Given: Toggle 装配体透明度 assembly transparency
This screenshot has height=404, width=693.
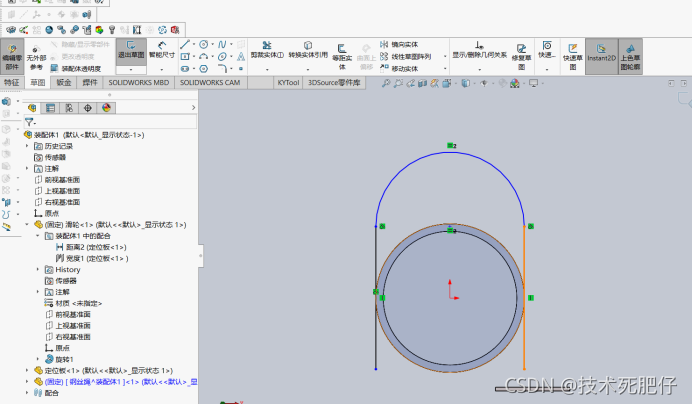Looking at the screenshot, I should pyautogui.click(x=76, y=69).
